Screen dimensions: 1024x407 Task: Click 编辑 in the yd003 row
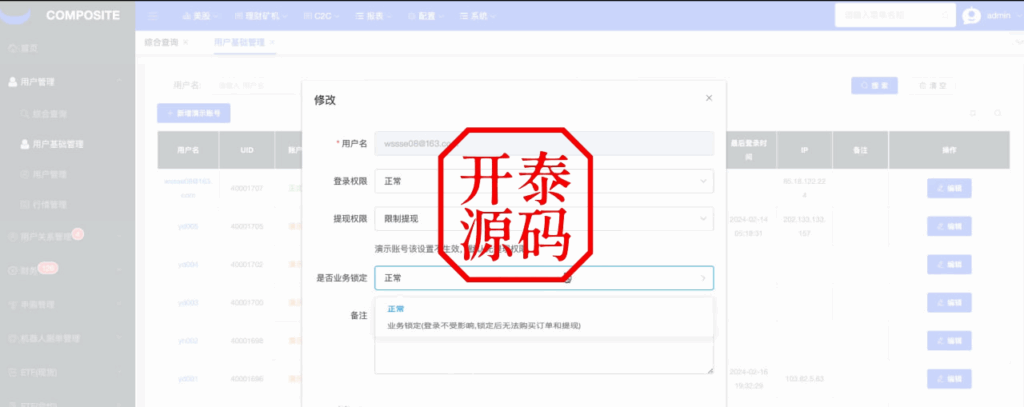(x=949, y=302)
